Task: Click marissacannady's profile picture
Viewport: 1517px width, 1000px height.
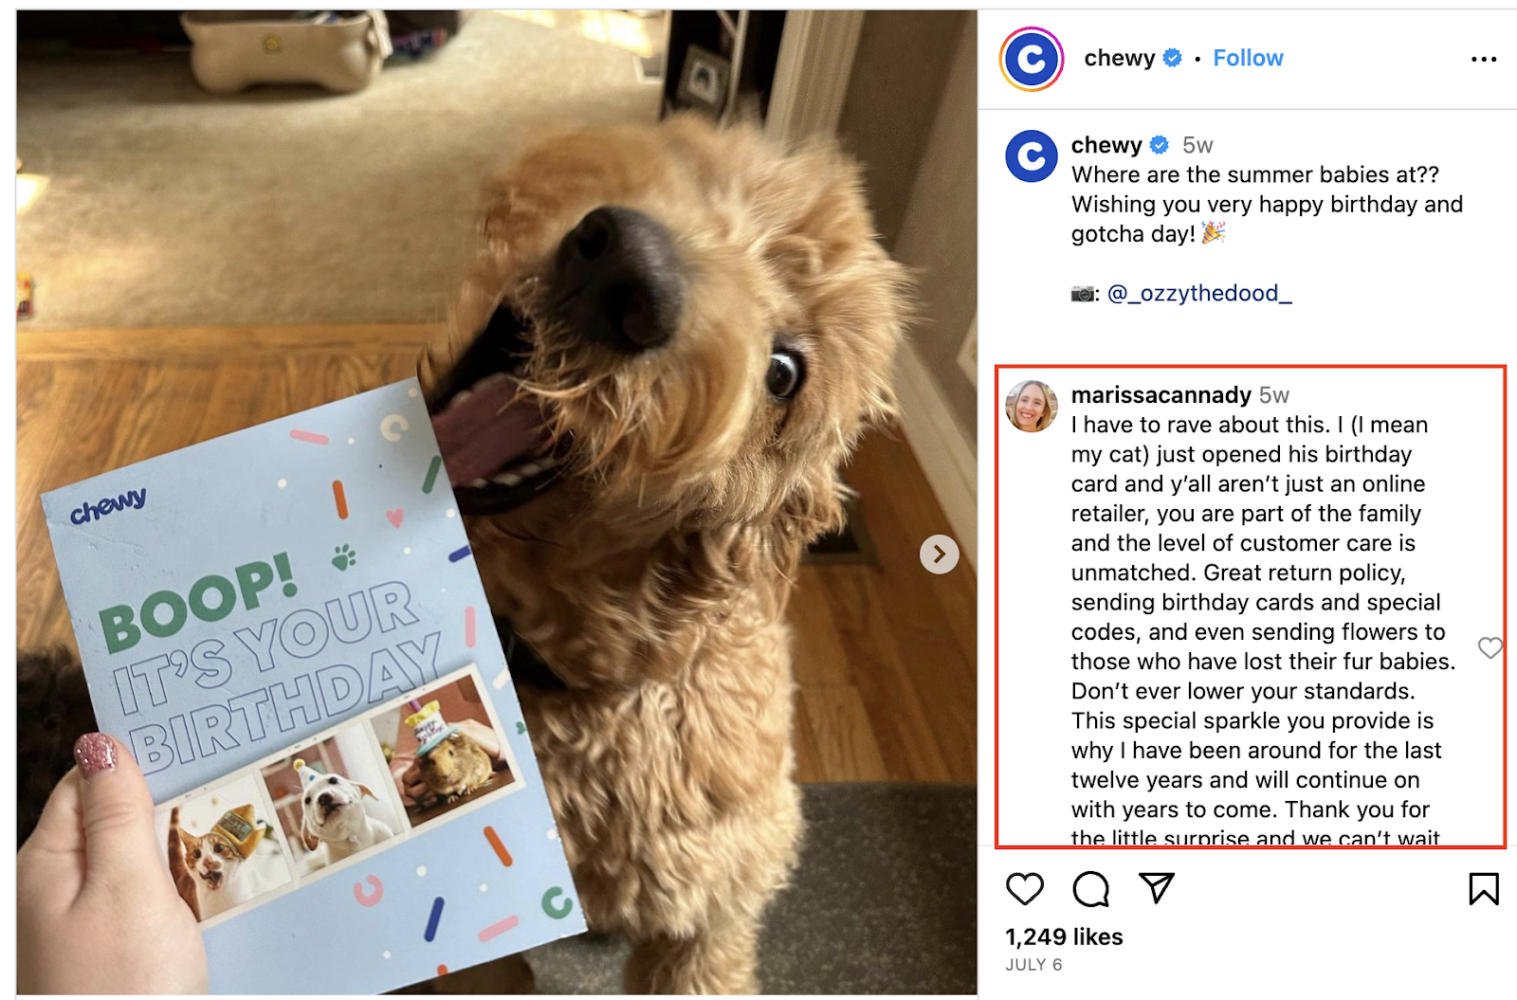Action: pyautogui.click(x=1031, y=406)
